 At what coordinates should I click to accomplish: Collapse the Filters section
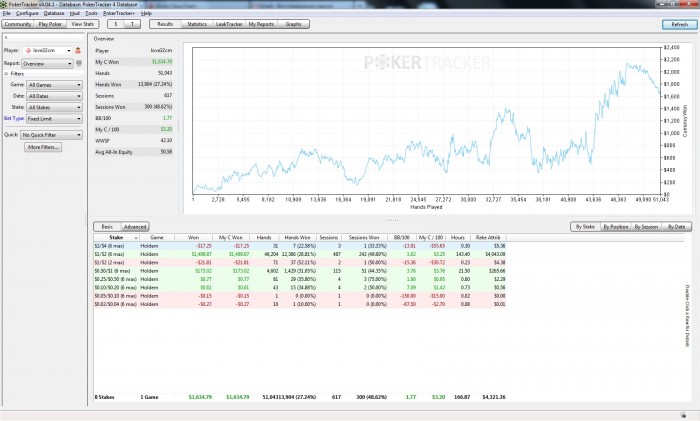point(6,74)
